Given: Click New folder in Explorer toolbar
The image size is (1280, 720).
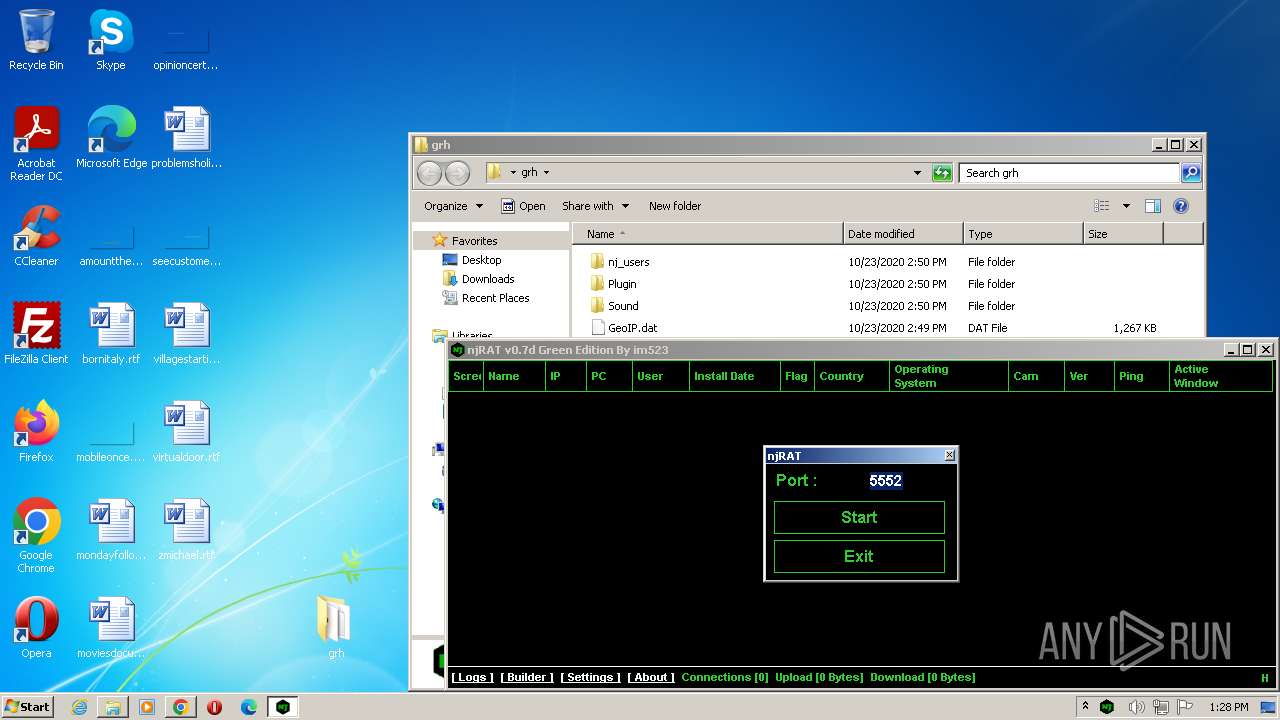Looking at the screenshot, I should point(675,206).
